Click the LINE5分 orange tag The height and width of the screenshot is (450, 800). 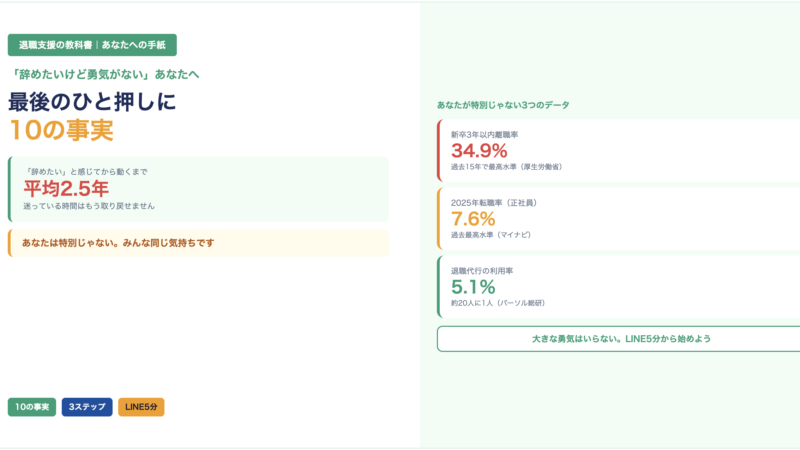(x=141, y=407)
